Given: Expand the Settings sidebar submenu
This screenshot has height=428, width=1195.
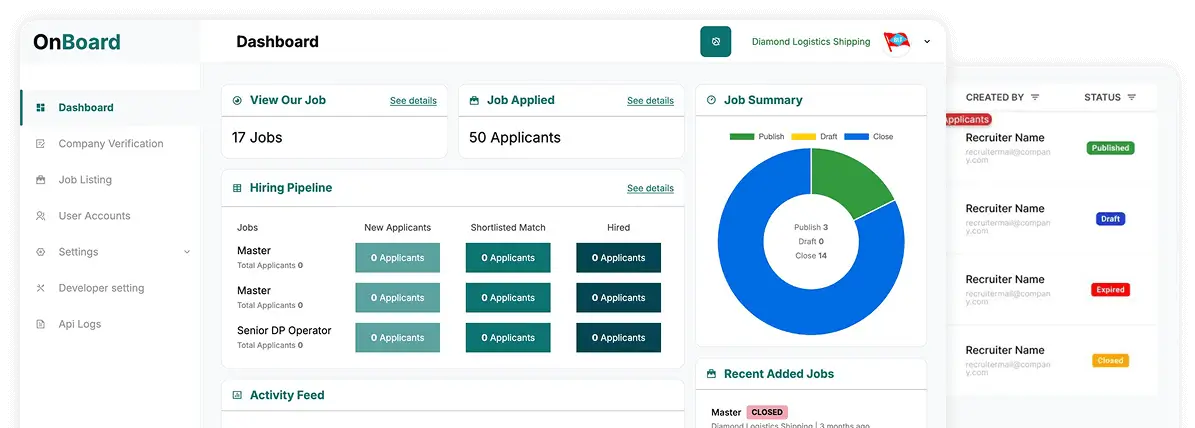Looking at the screenshot, I should [x=187, y=252].
